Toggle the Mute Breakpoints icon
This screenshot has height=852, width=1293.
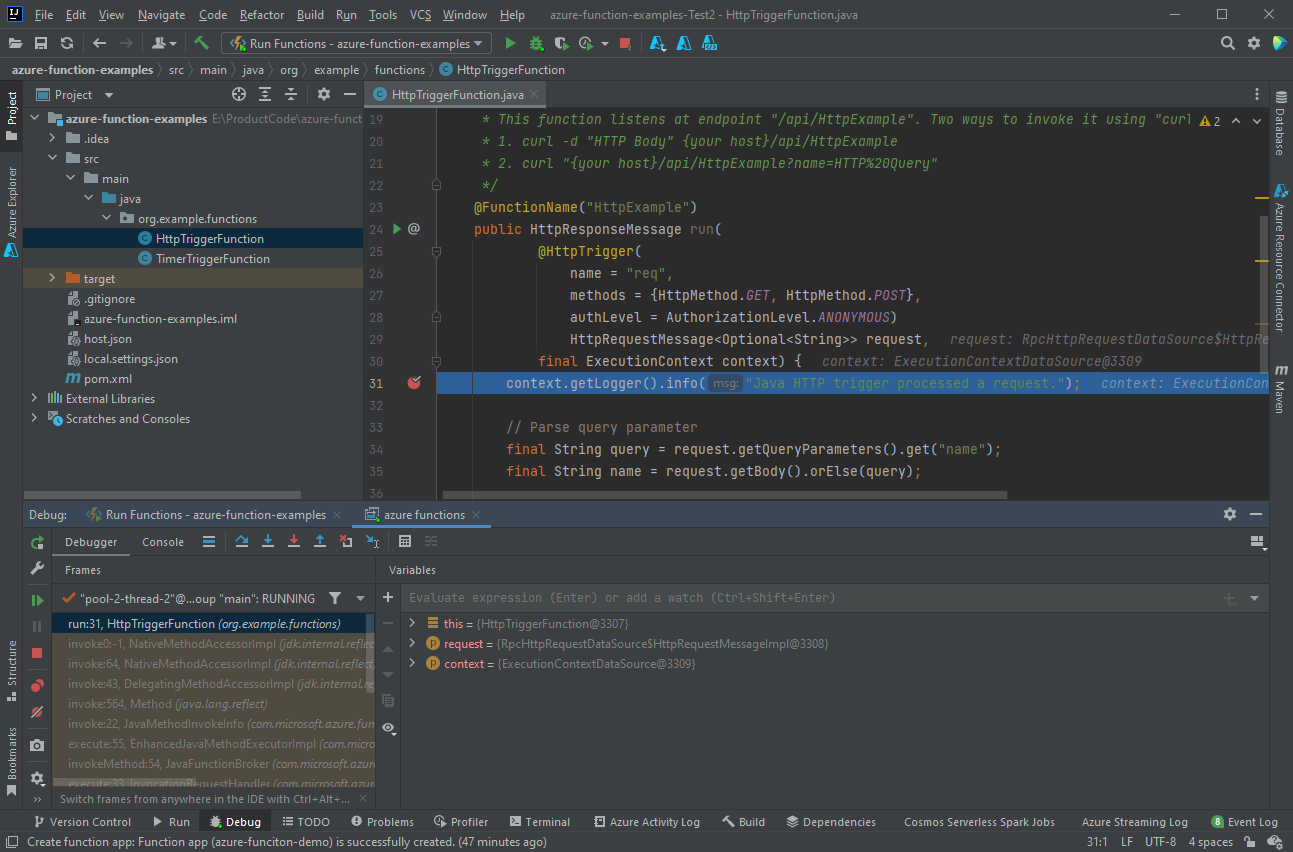(37, 713)
